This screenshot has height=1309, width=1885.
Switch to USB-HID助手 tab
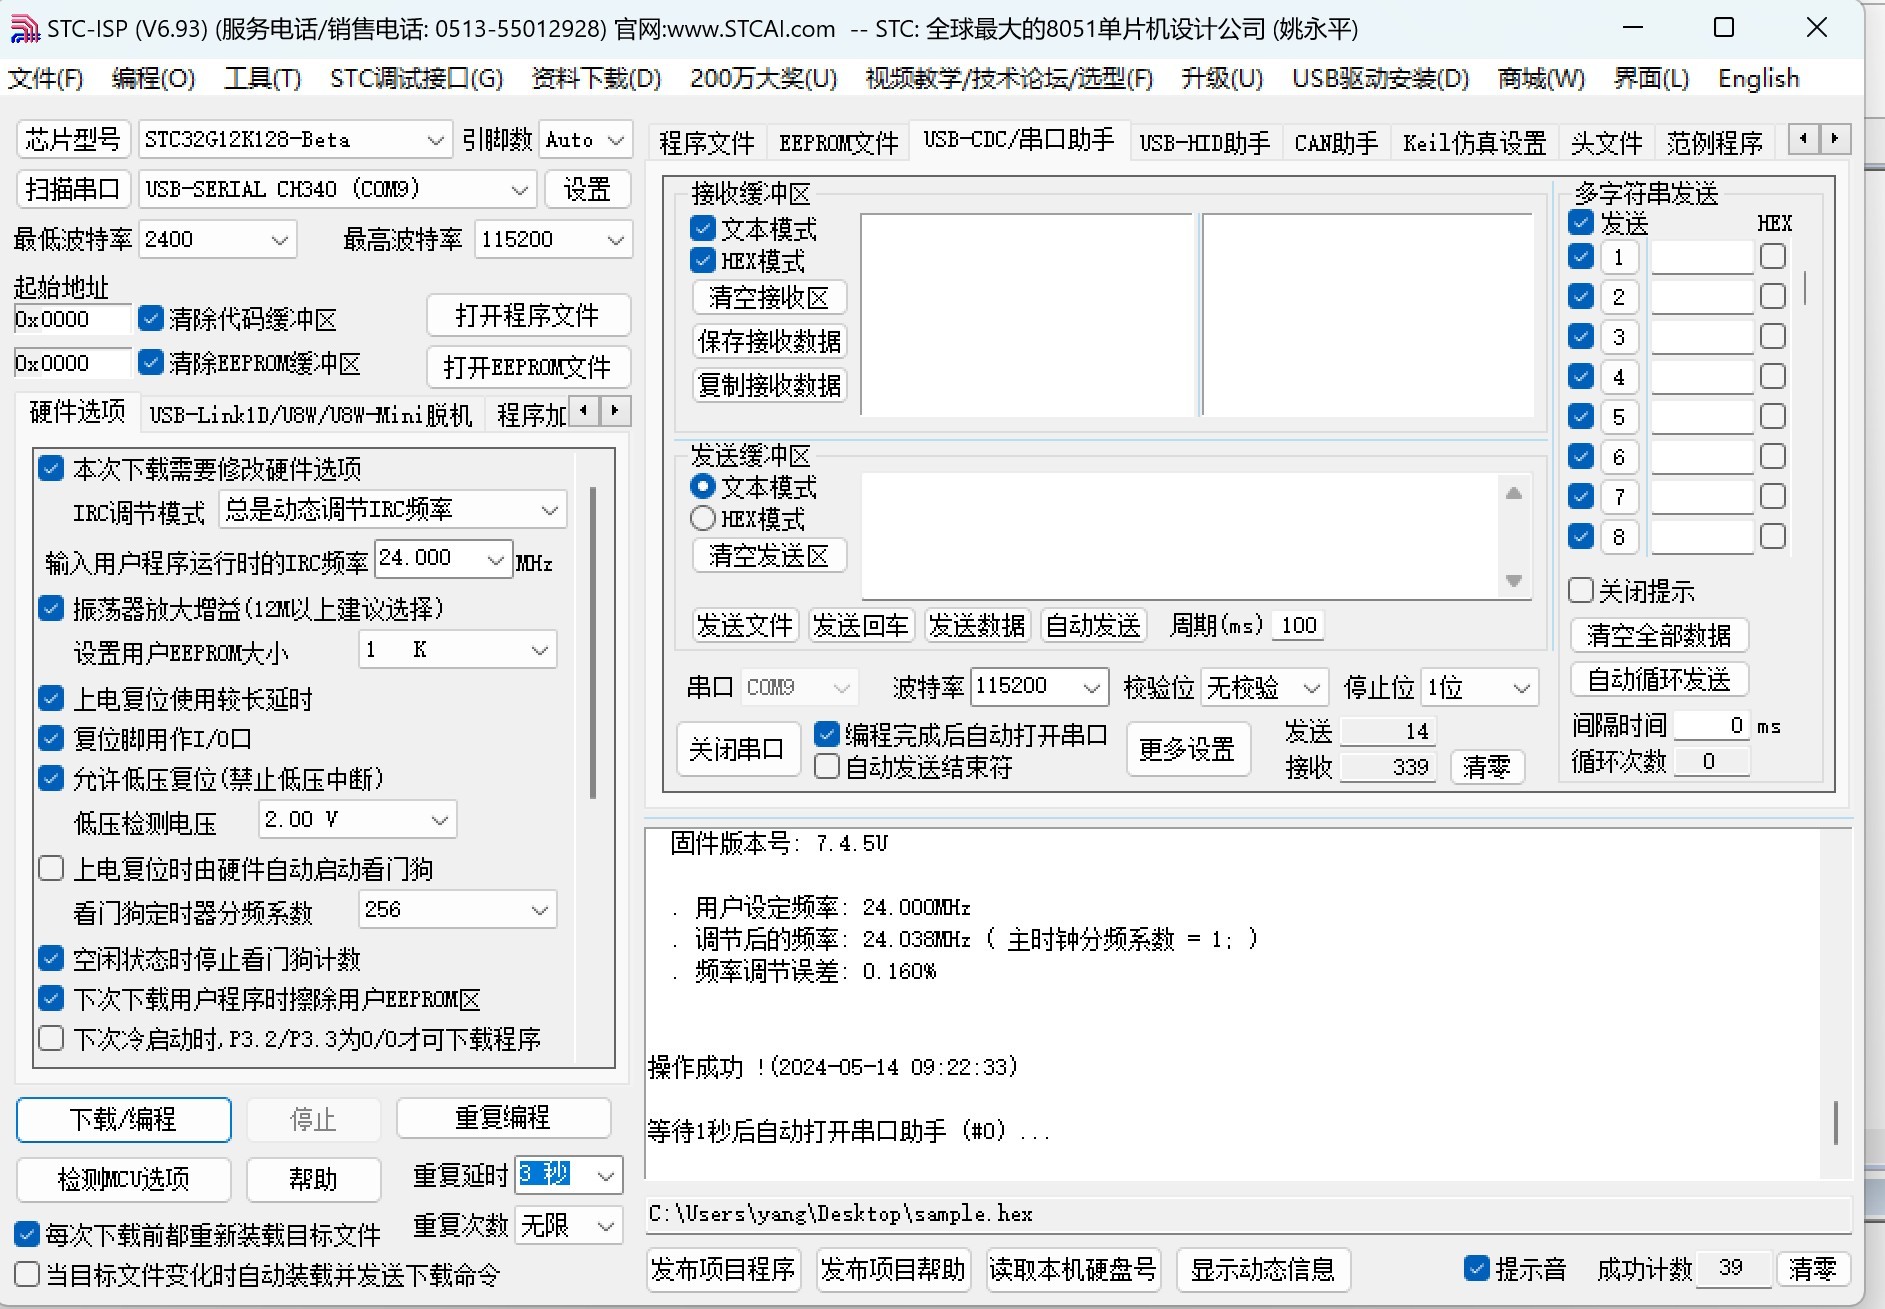[1204, 143]
